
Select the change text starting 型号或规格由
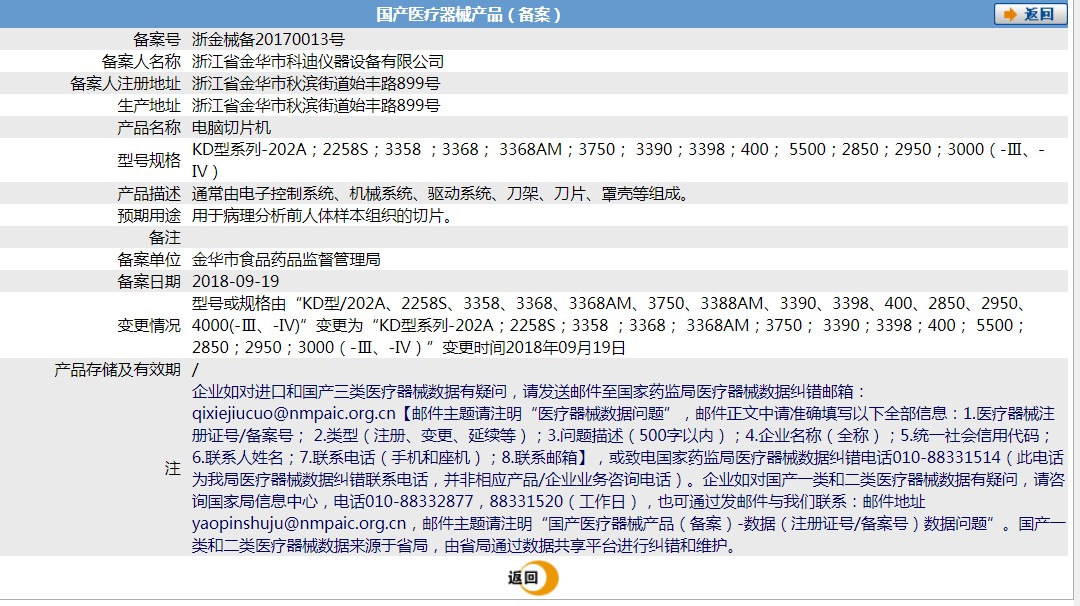tap(611, 326)
